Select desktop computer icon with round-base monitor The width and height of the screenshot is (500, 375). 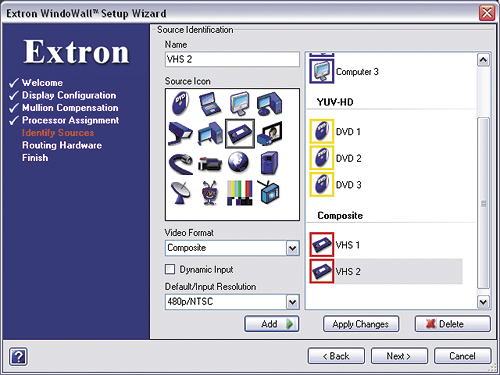point(269,104)
